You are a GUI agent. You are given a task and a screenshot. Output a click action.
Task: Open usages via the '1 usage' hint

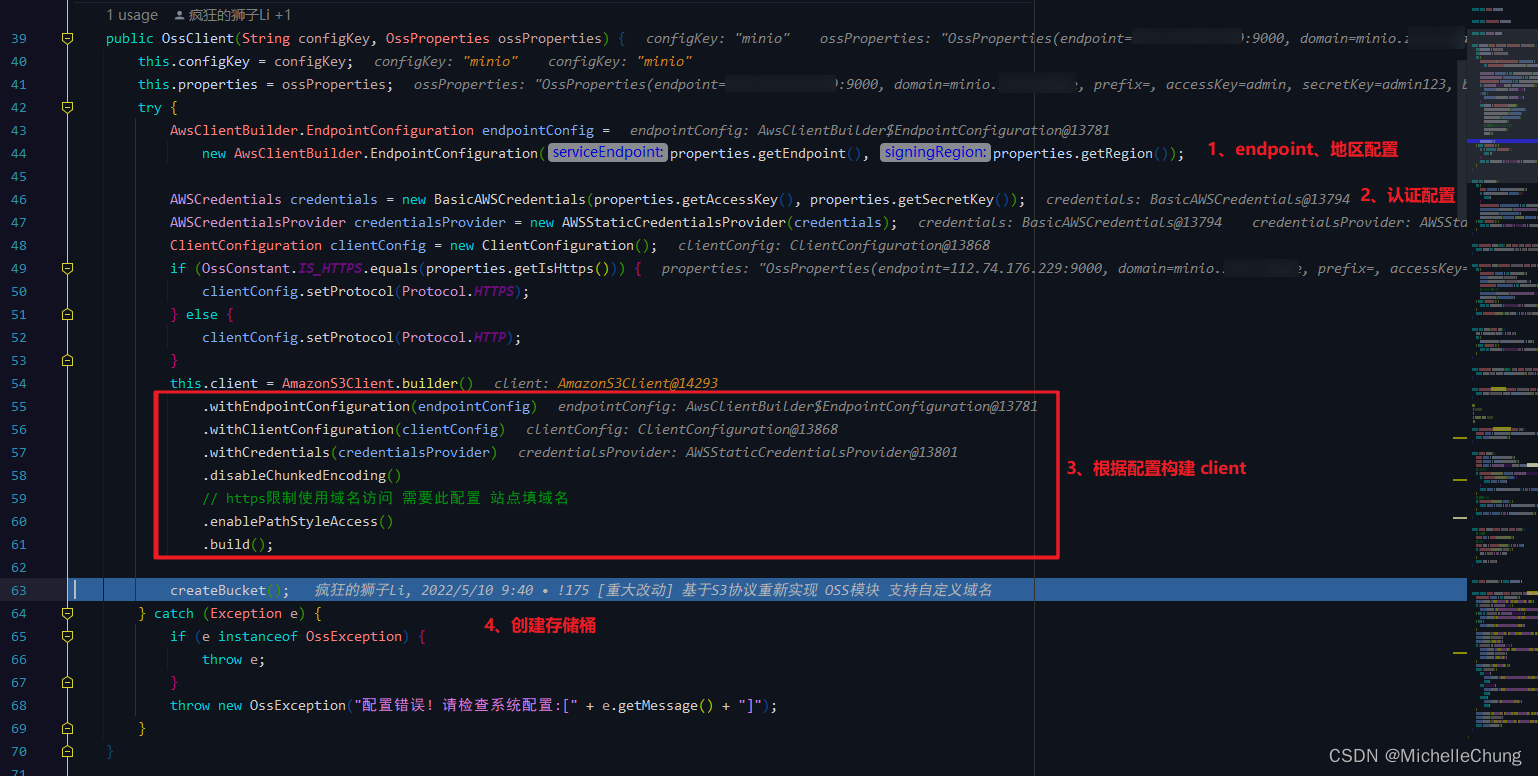[131, 14]
